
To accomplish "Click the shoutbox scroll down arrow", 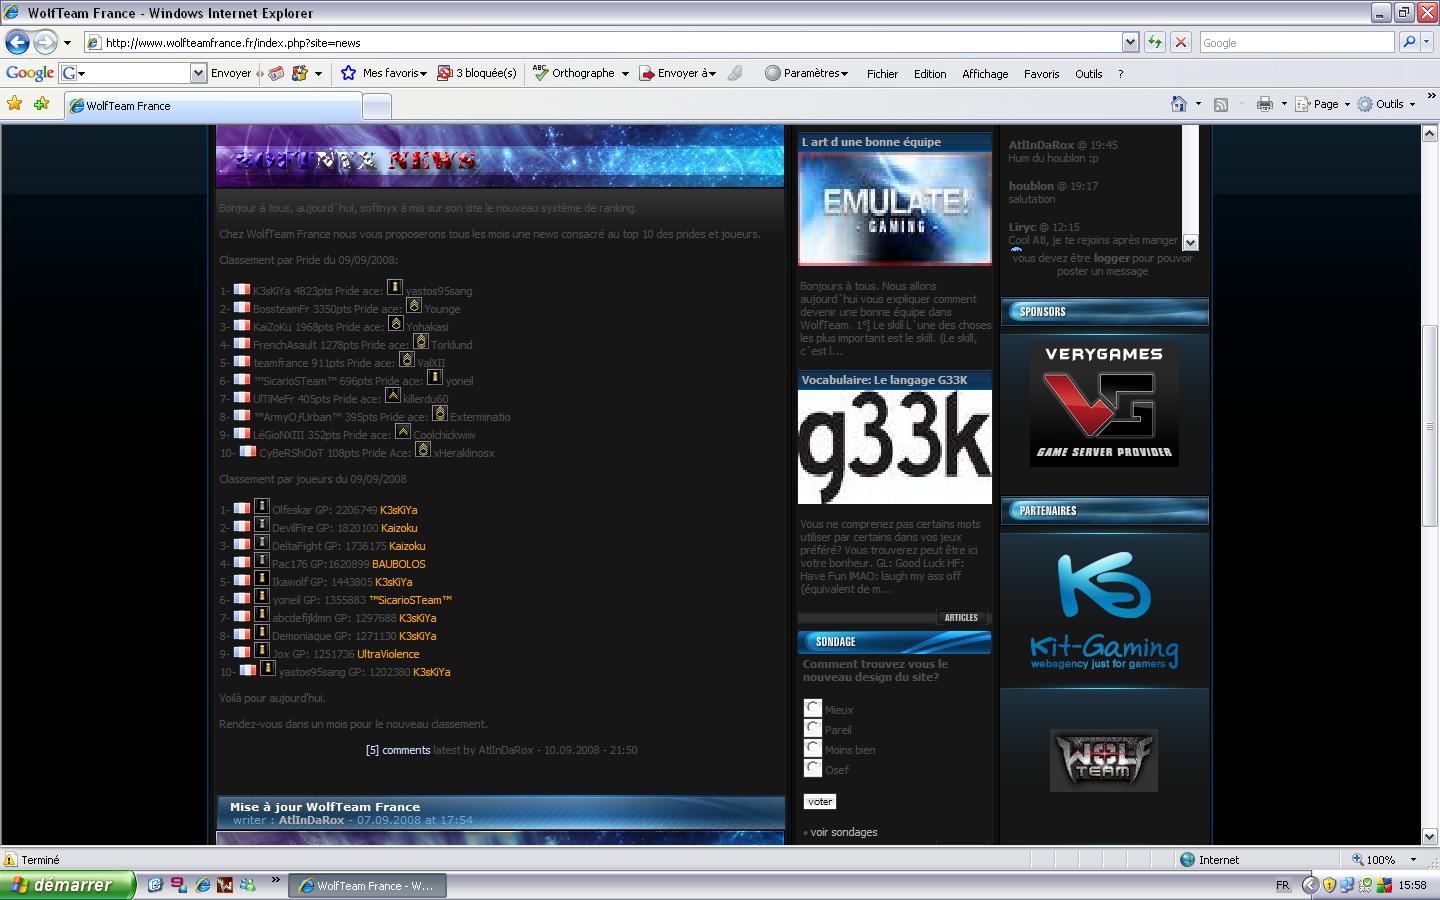I will [x=1190, y=242].
